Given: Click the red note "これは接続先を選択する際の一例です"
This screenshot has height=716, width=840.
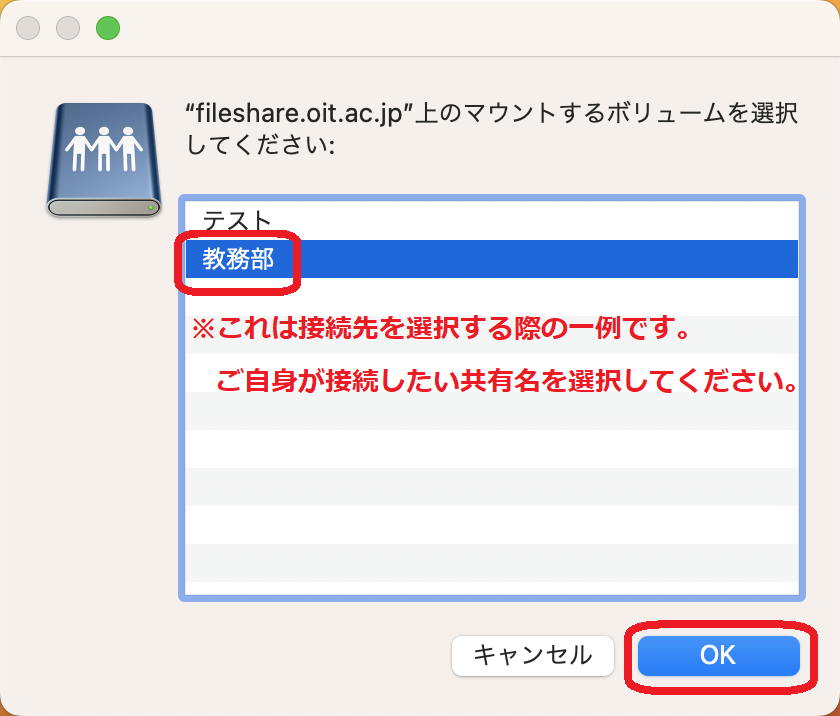Looking at the screenshot, I should click(440, 328).
